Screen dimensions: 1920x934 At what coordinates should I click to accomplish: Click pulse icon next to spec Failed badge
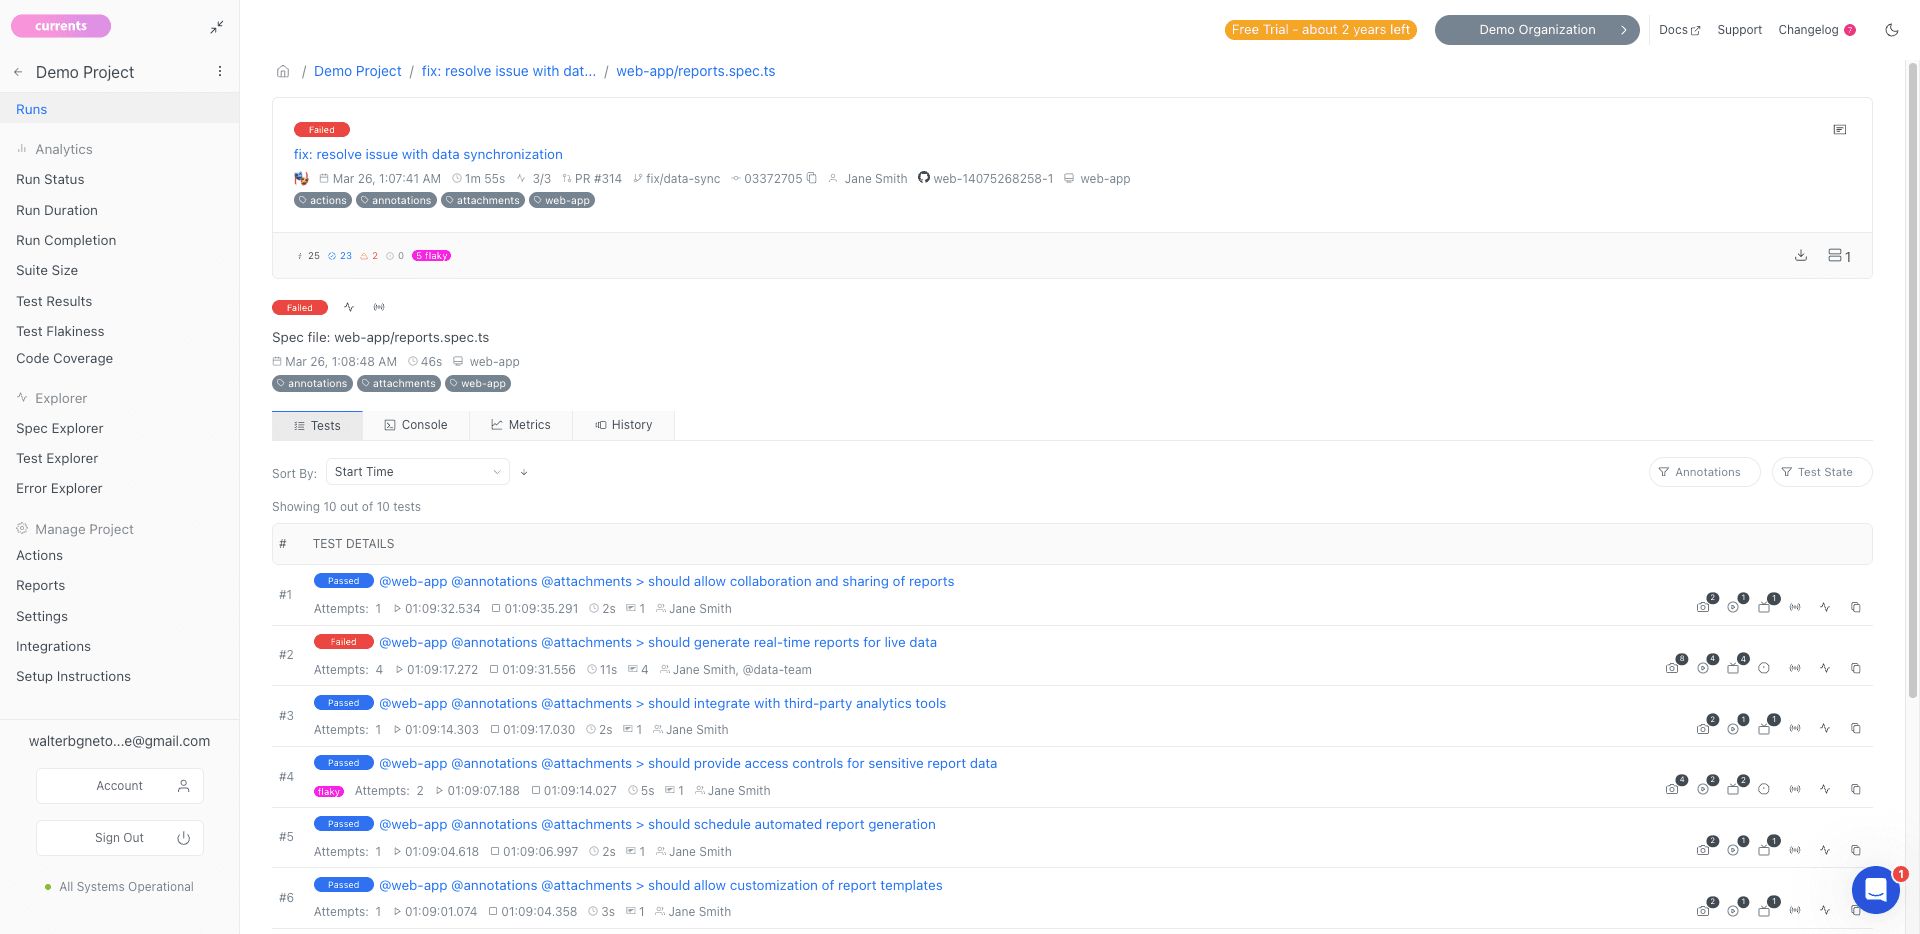(349, 307)
